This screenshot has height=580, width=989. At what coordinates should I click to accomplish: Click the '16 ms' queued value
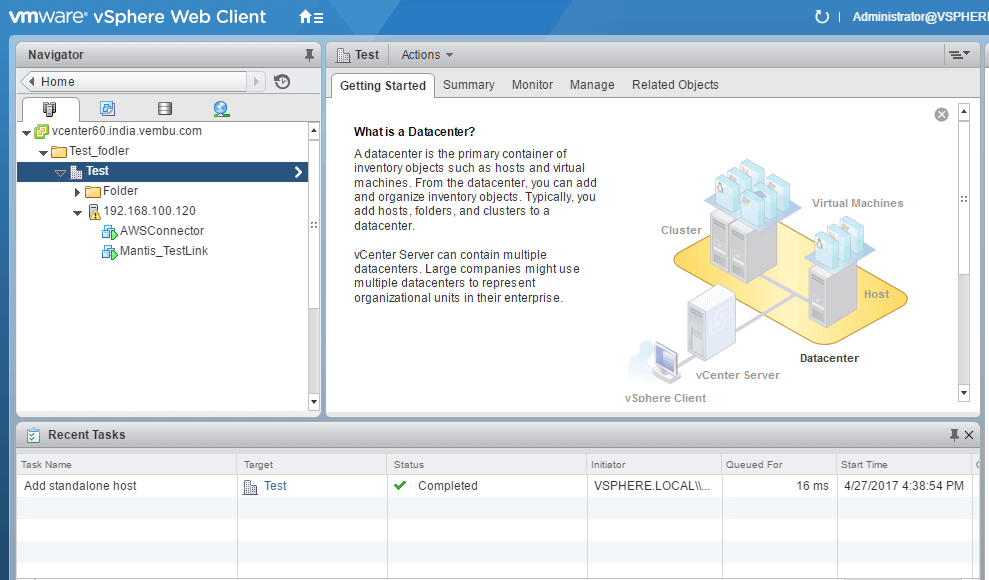coord(812,485)
